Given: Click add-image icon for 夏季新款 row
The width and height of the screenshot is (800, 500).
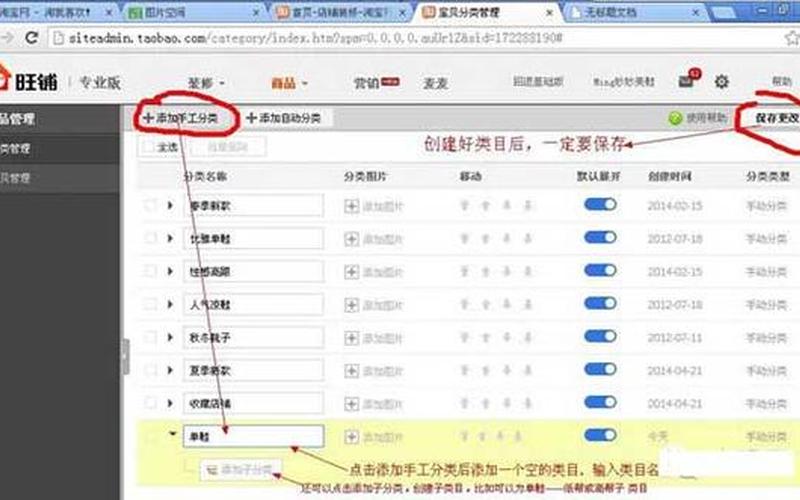Looking at the screenshot, I should click(x=351, y=371).
